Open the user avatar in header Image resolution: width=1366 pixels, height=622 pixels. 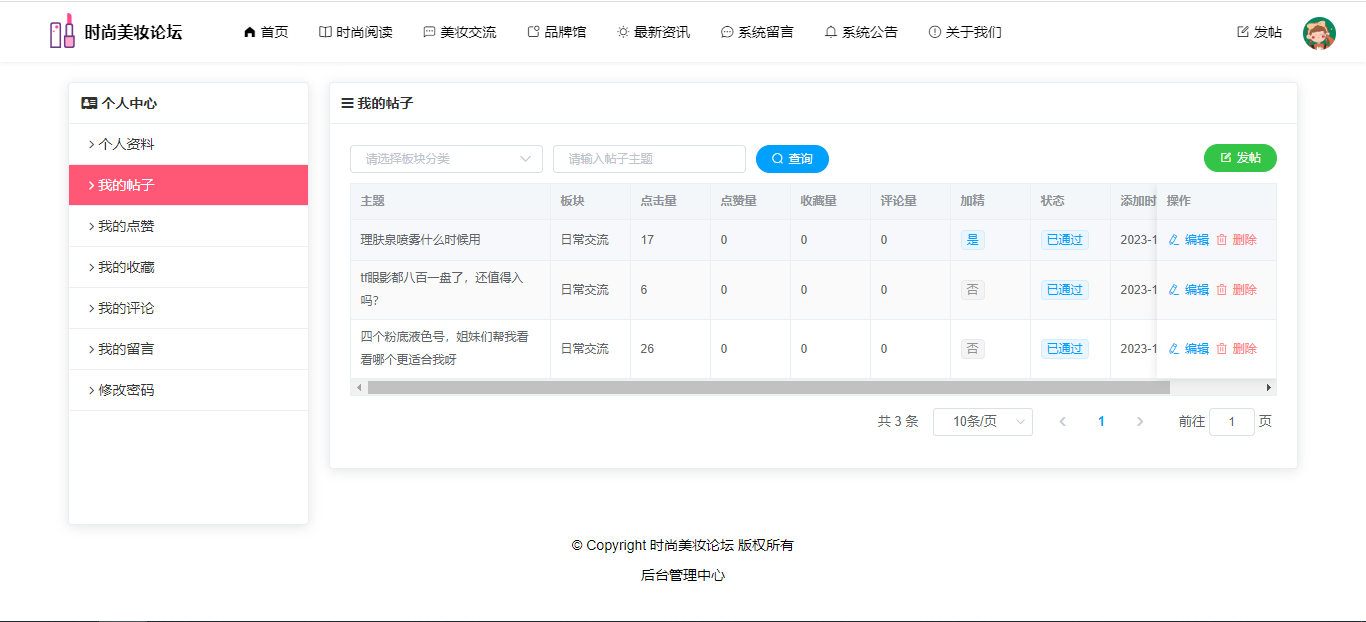(x=1319, y=33)
